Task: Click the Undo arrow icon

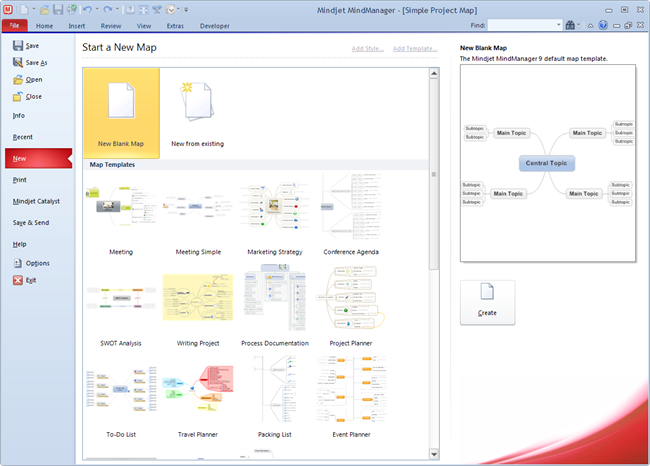Action: (x=87, y=9)
